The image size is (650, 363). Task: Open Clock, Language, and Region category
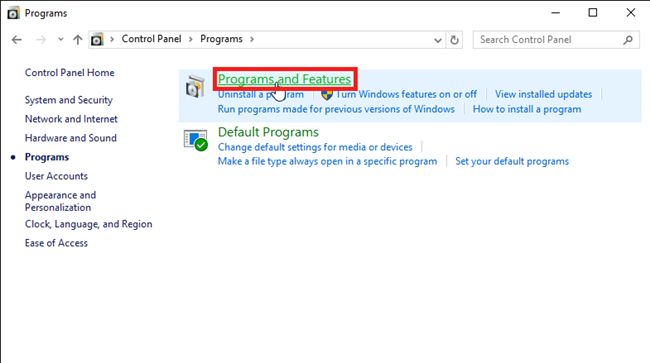click(89, 224)
